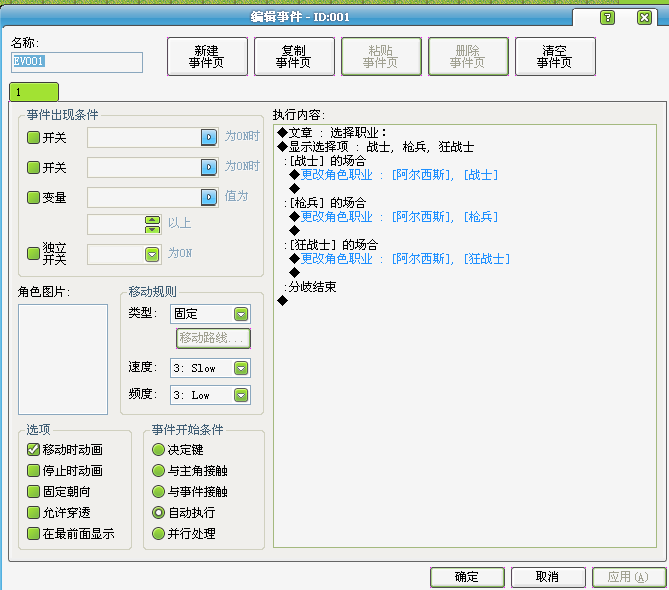The image size is (669, 590).
Task: Click the 新建事件页 button
Action: click(x=207, y=56)
